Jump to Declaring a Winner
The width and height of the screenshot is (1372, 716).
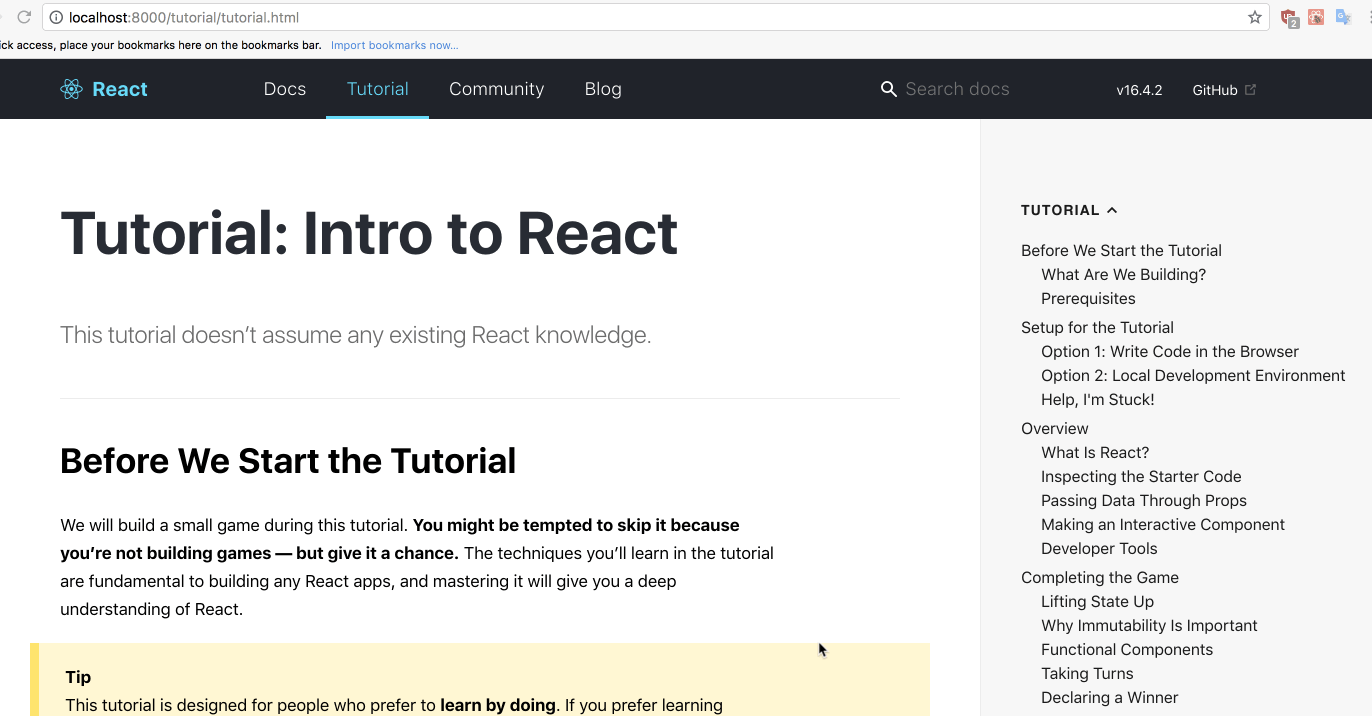[x=1109, y=697]
